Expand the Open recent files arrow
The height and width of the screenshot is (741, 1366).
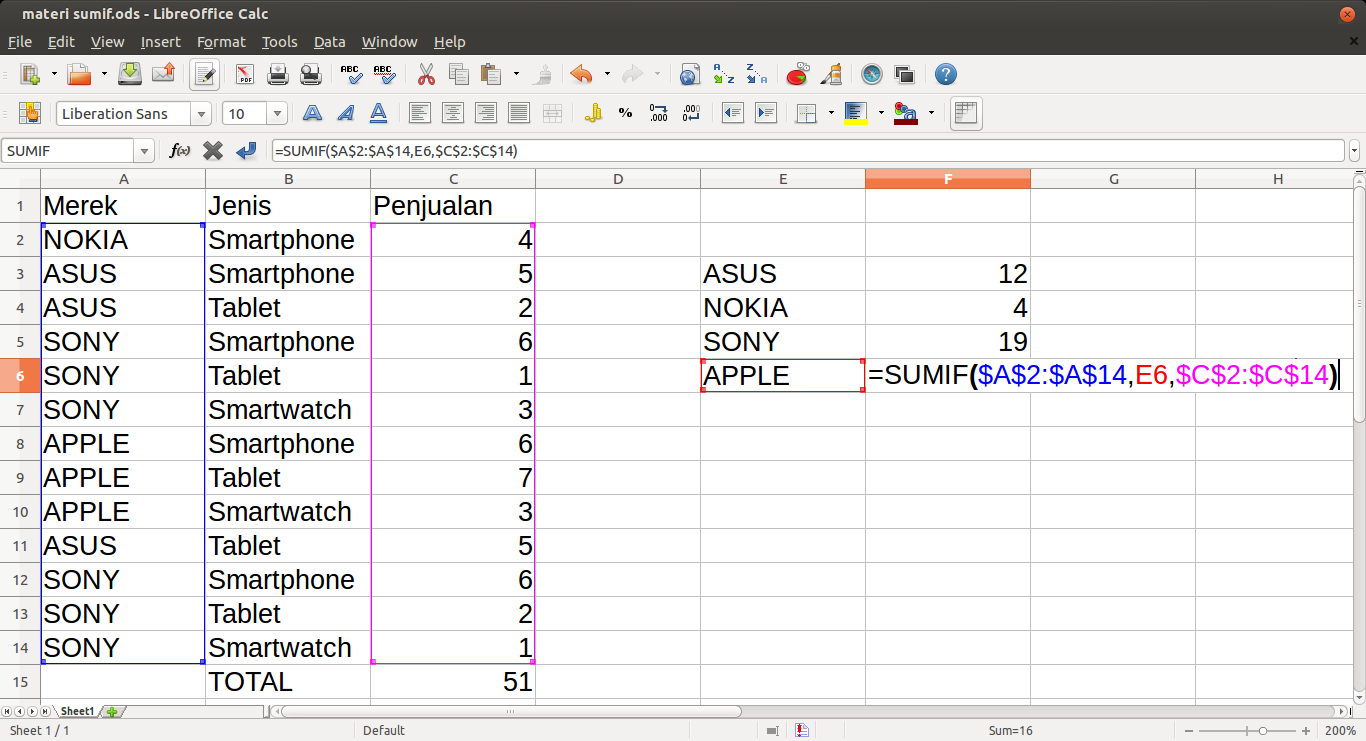(x=103, y=74)
